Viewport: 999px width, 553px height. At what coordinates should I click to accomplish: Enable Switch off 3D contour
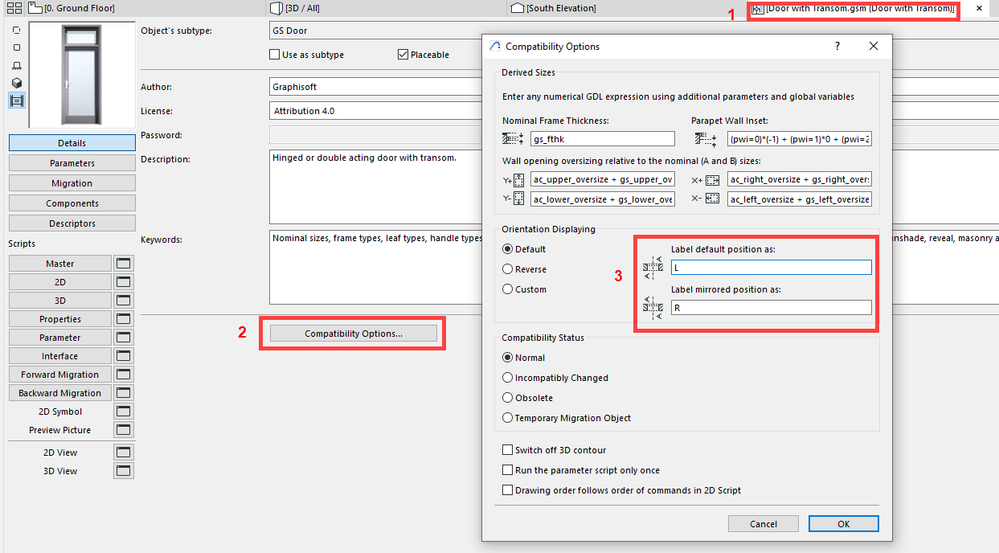point(508,450)
